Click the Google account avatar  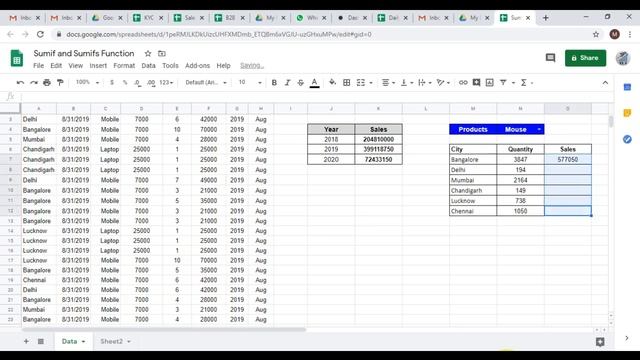tap(622, 58)
